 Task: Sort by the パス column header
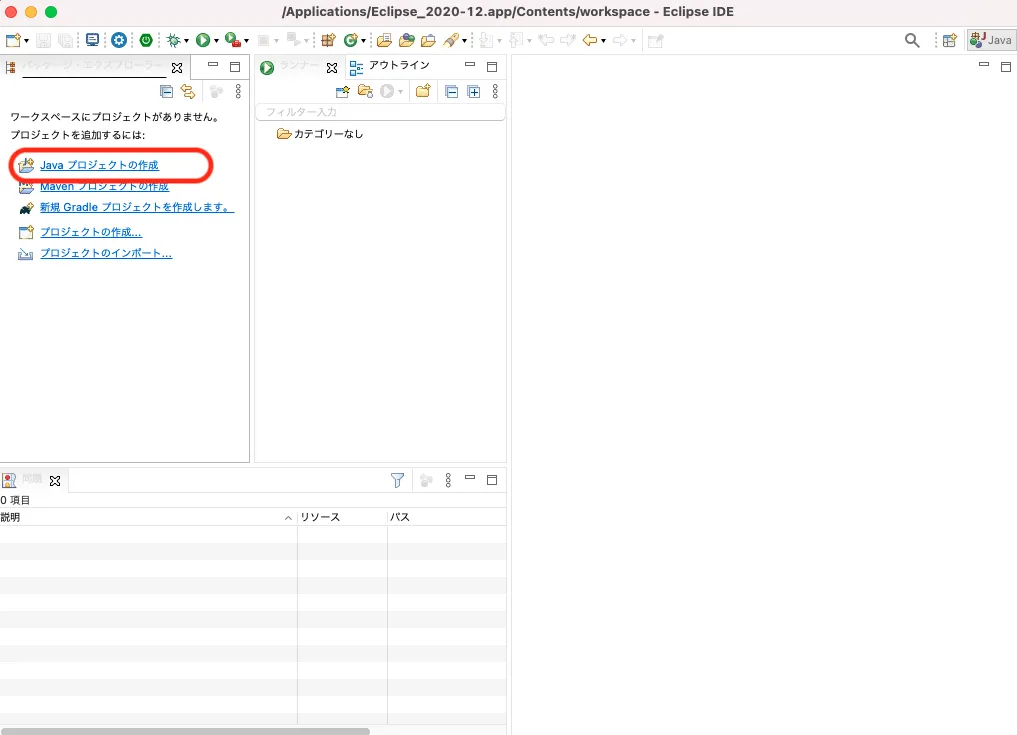[447, 517]
